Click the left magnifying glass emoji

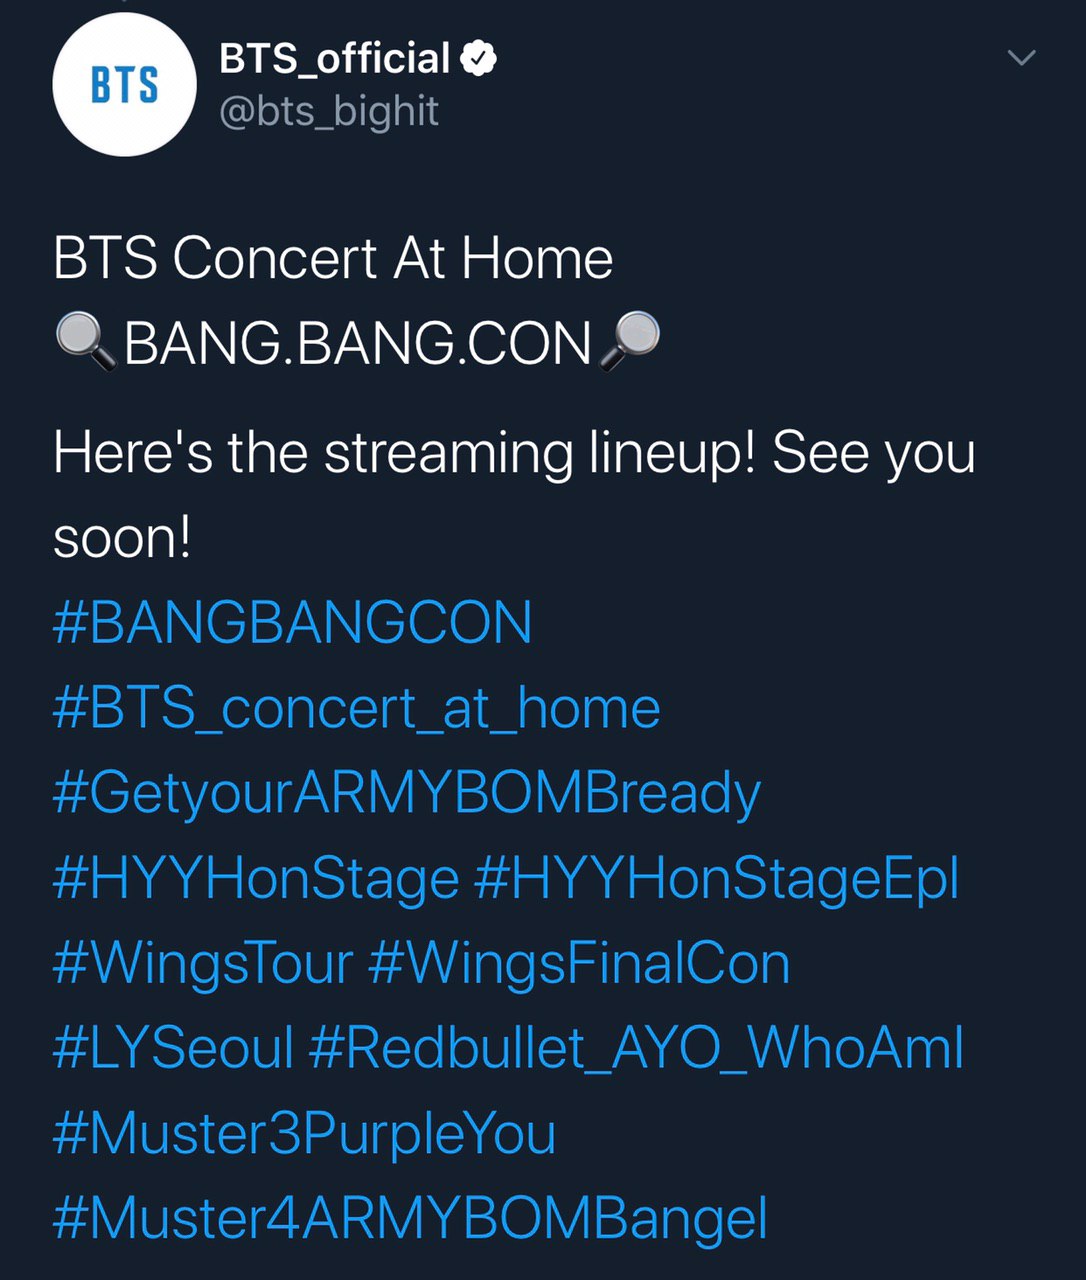[x=86, y=341]
